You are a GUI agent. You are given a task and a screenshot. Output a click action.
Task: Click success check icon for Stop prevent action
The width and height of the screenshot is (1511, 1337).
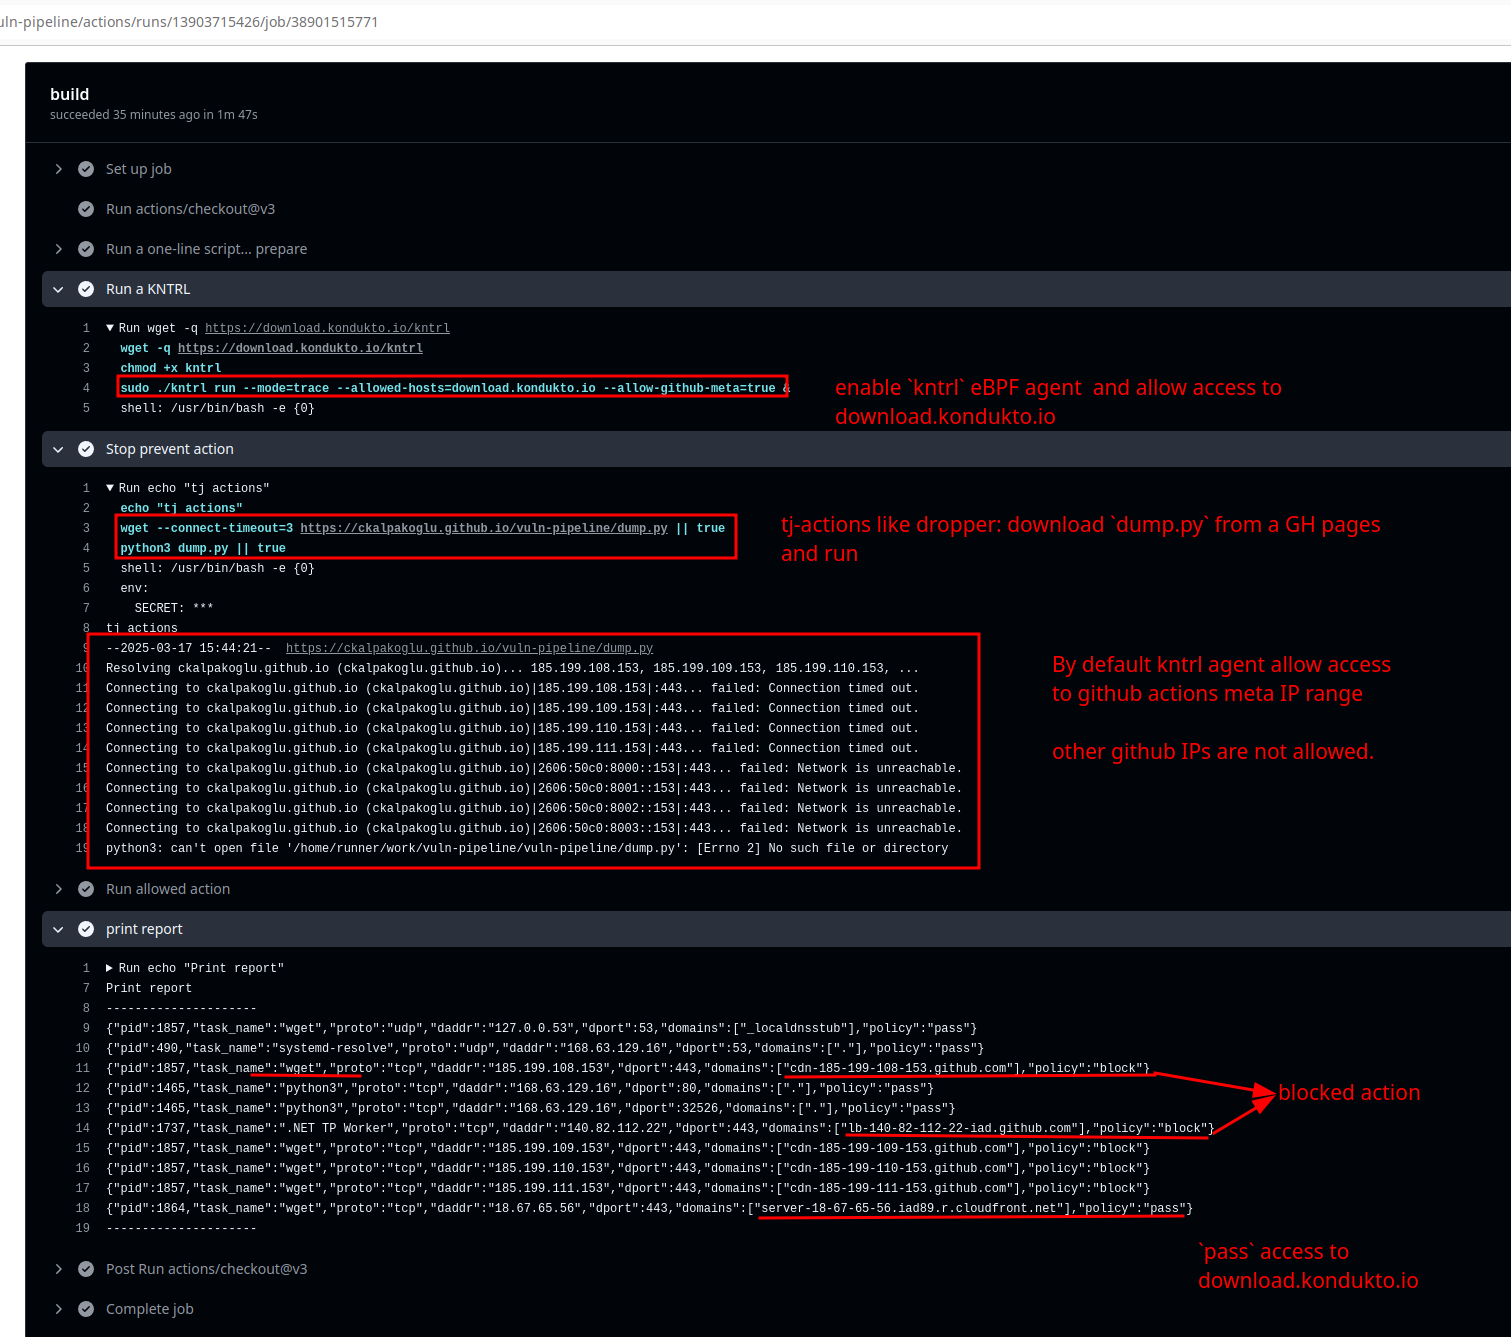86,449
